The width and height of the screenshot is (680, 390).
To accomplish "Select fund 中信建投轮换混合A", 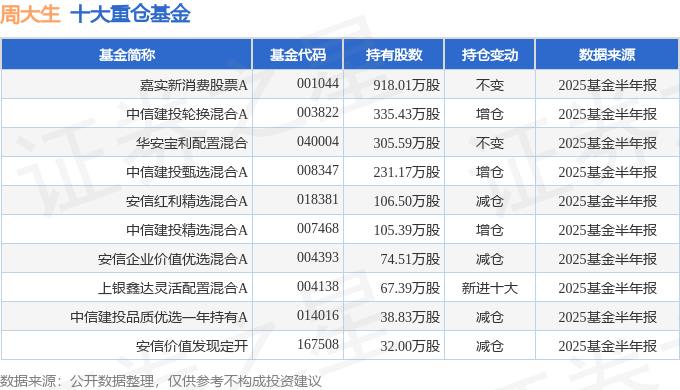I will click(x=187, y=114).
